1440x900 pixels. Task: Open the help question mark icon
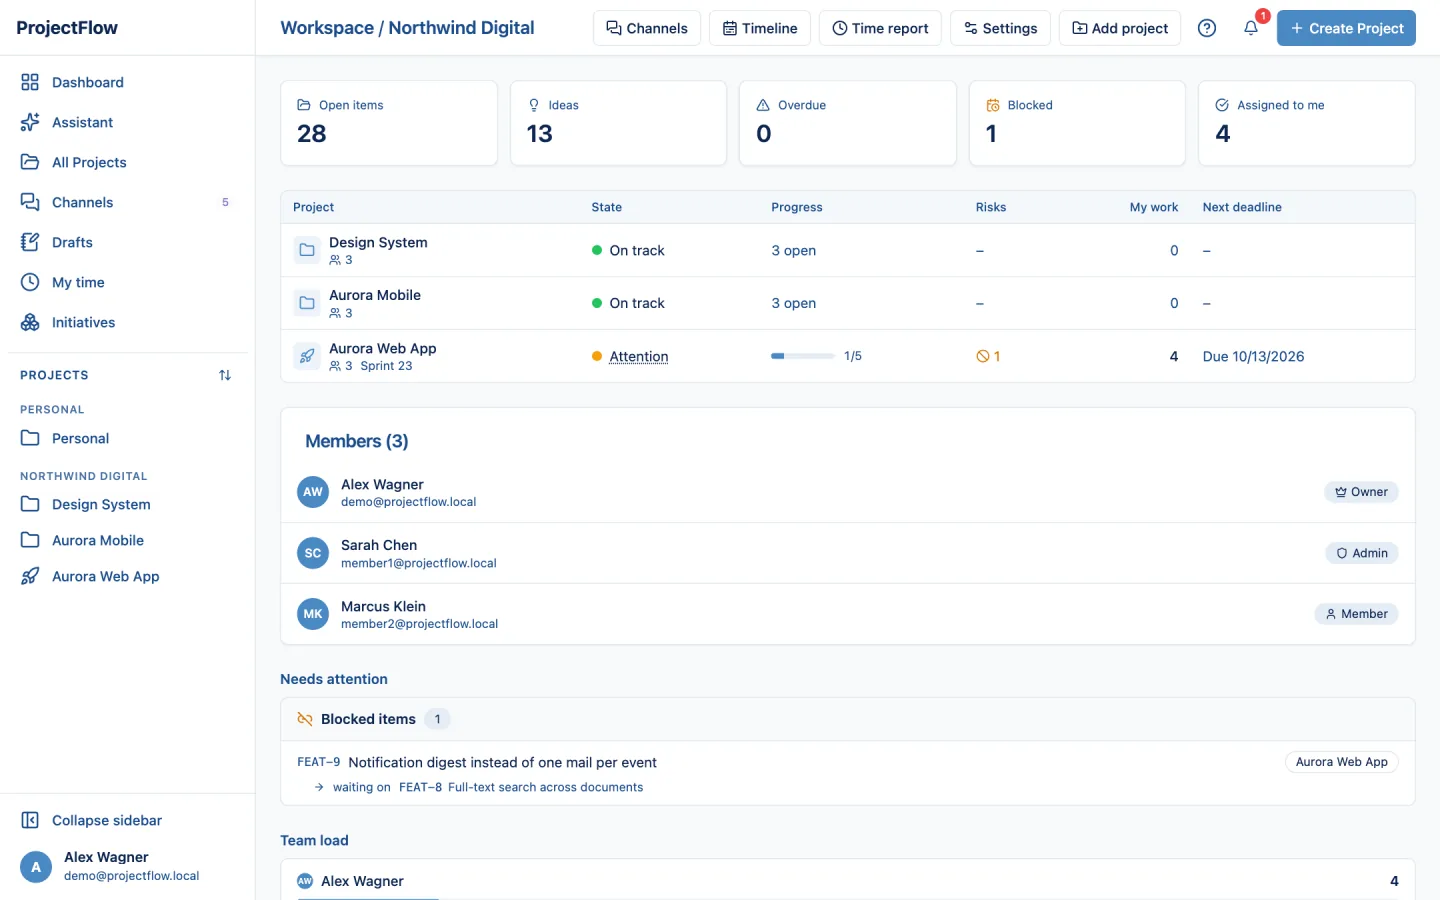pyautogui.click(x=1207, y=28)
